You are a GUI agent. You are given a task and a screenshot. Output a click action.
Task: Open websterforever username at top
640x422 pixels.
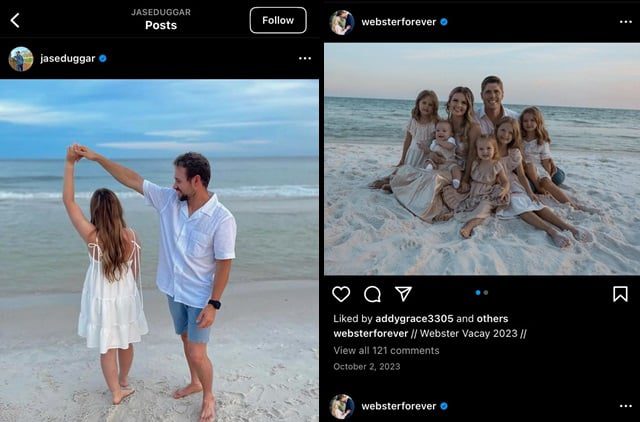pyautogui.click(x=398, y=21)
